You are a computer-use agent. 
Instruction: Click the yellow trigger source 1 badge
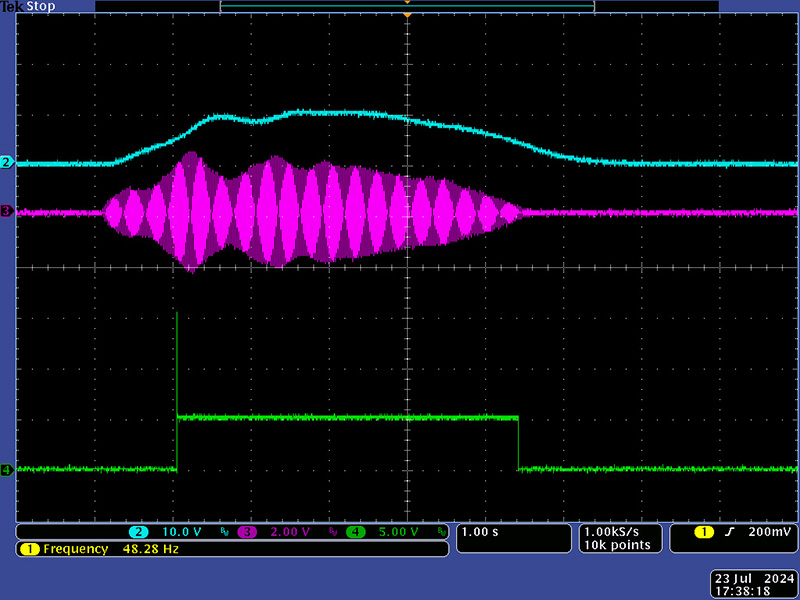(706, 532)
